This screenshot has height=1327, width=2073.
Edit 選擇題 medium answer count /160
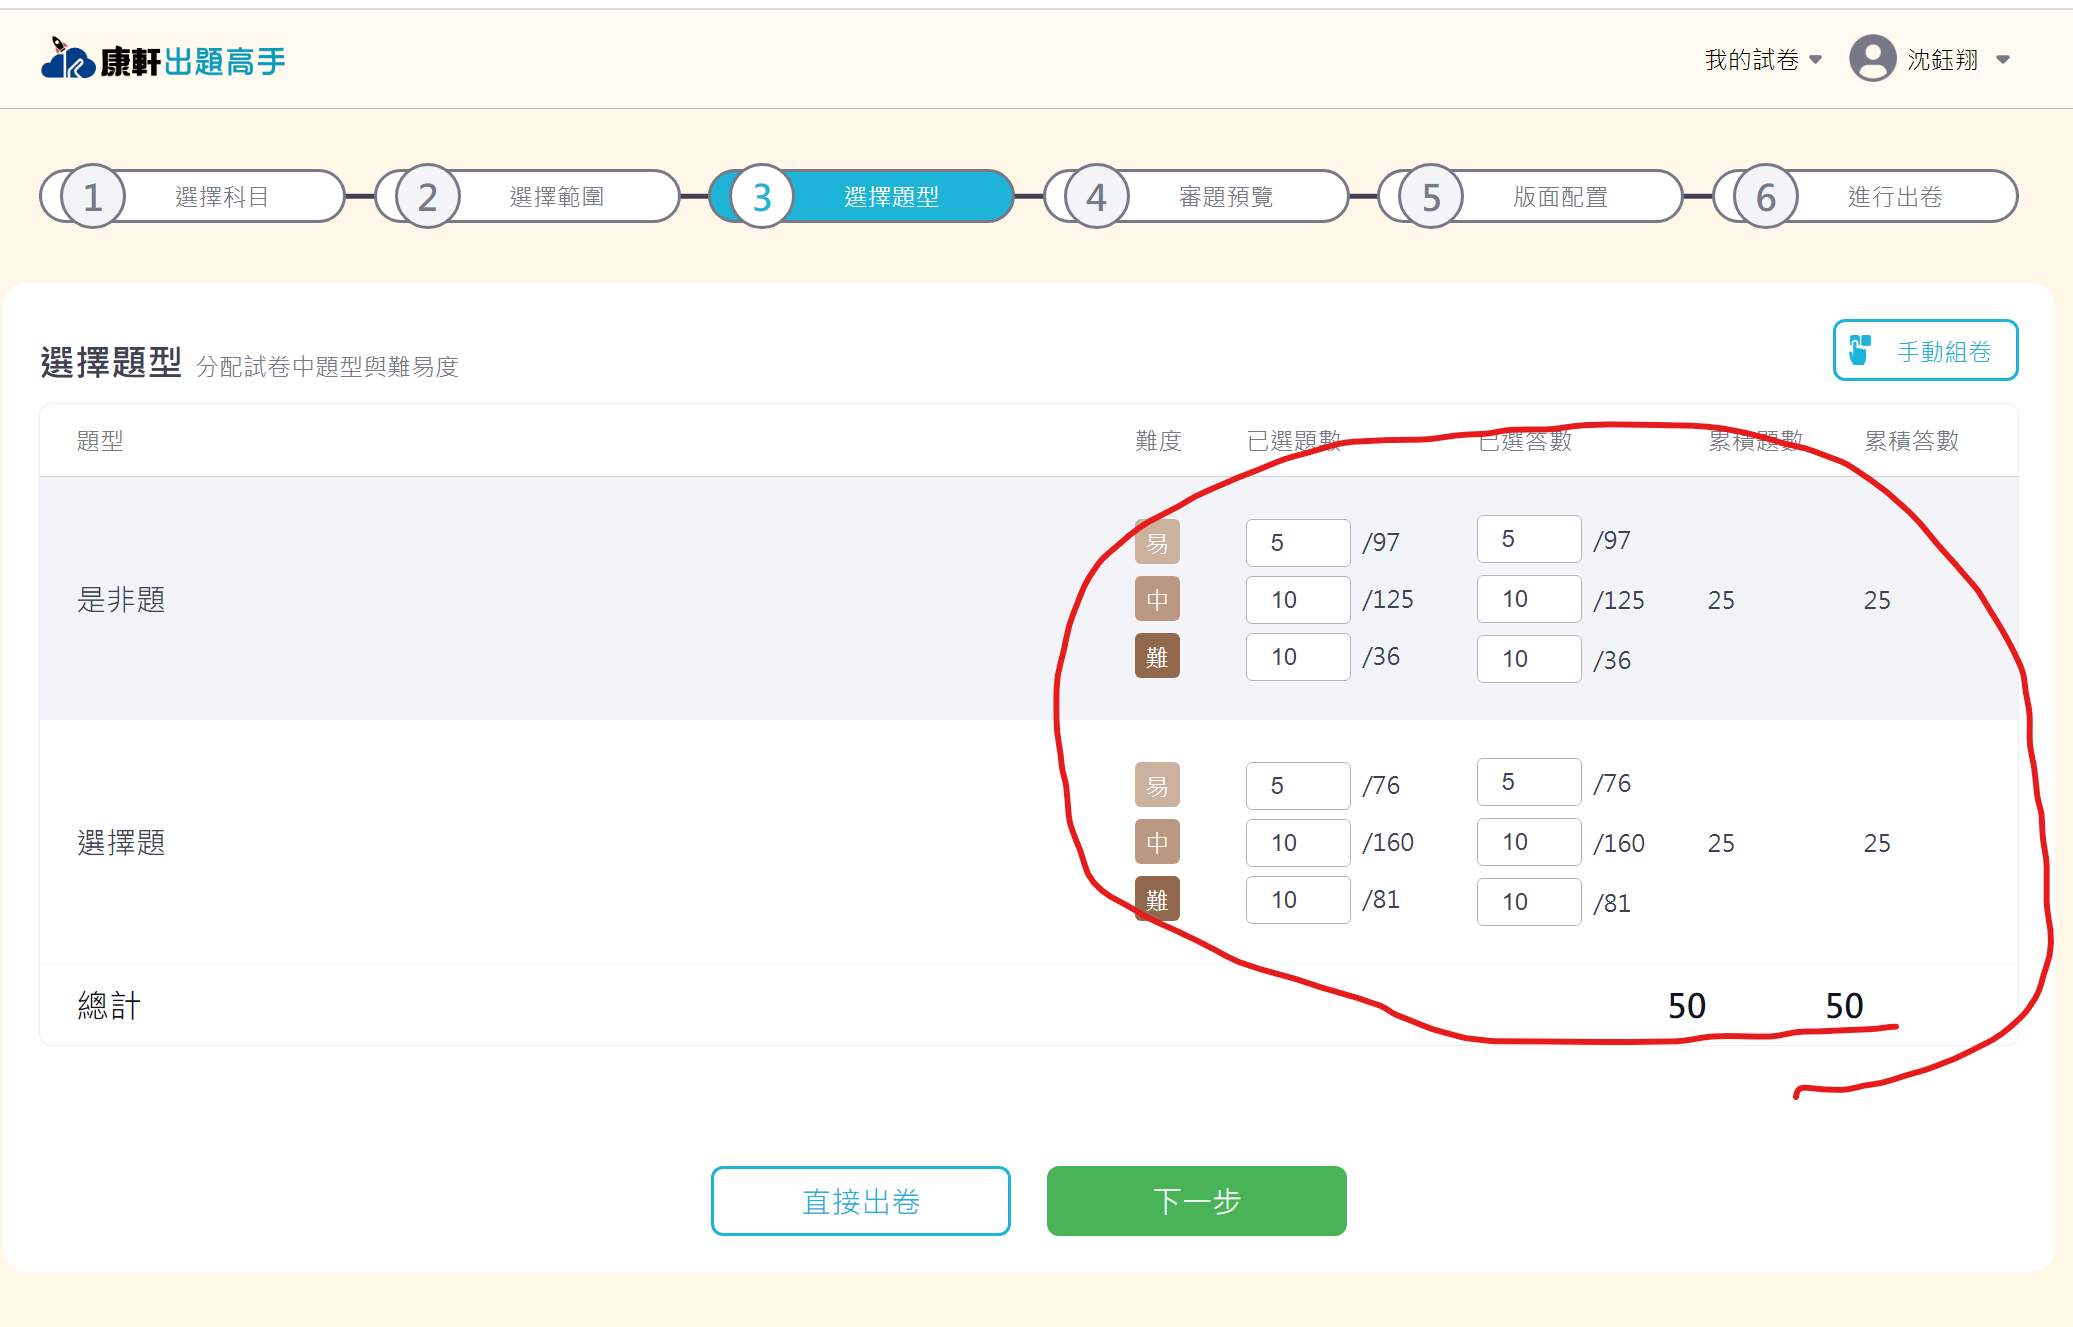[1529, 841]
